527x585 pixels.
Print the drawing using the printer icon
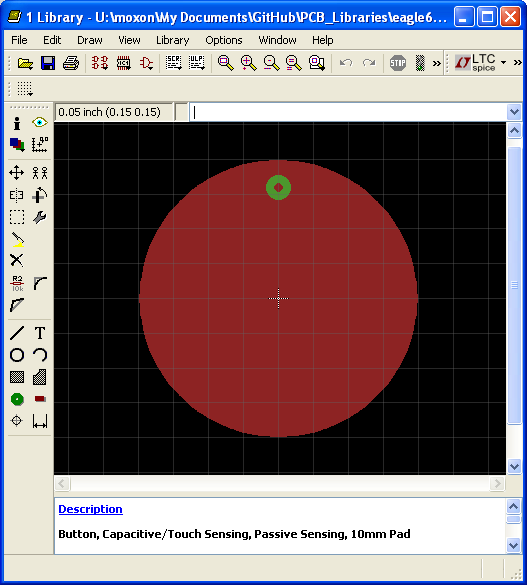coord(71,63)
